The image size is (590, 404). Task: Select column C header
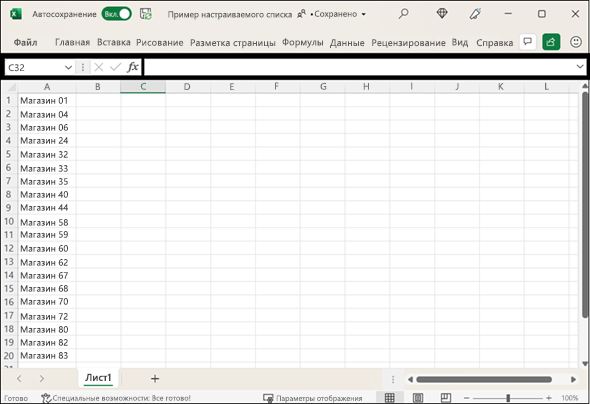[143, 87]
